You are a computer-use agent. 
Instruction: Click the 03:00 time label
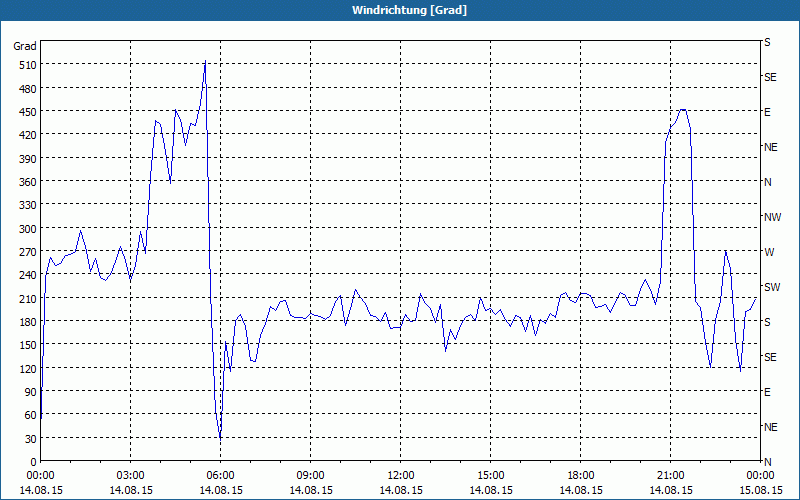131,476
